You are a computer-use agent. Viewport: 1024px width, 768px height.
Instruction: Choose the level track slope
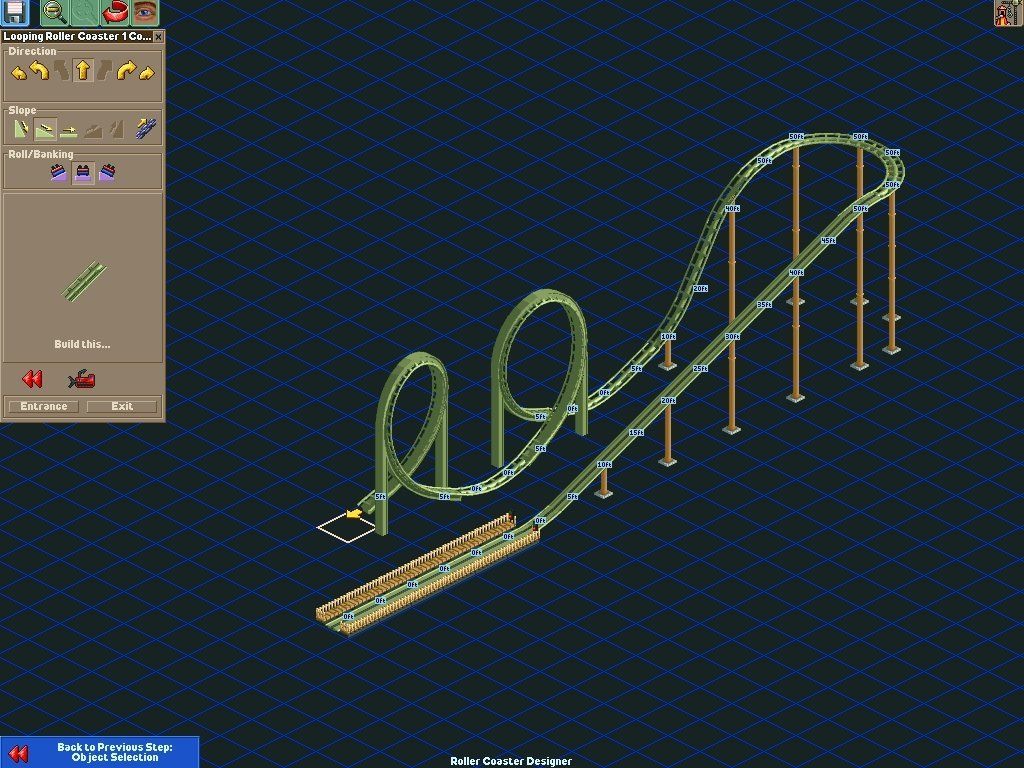click(x=68, y=129)
